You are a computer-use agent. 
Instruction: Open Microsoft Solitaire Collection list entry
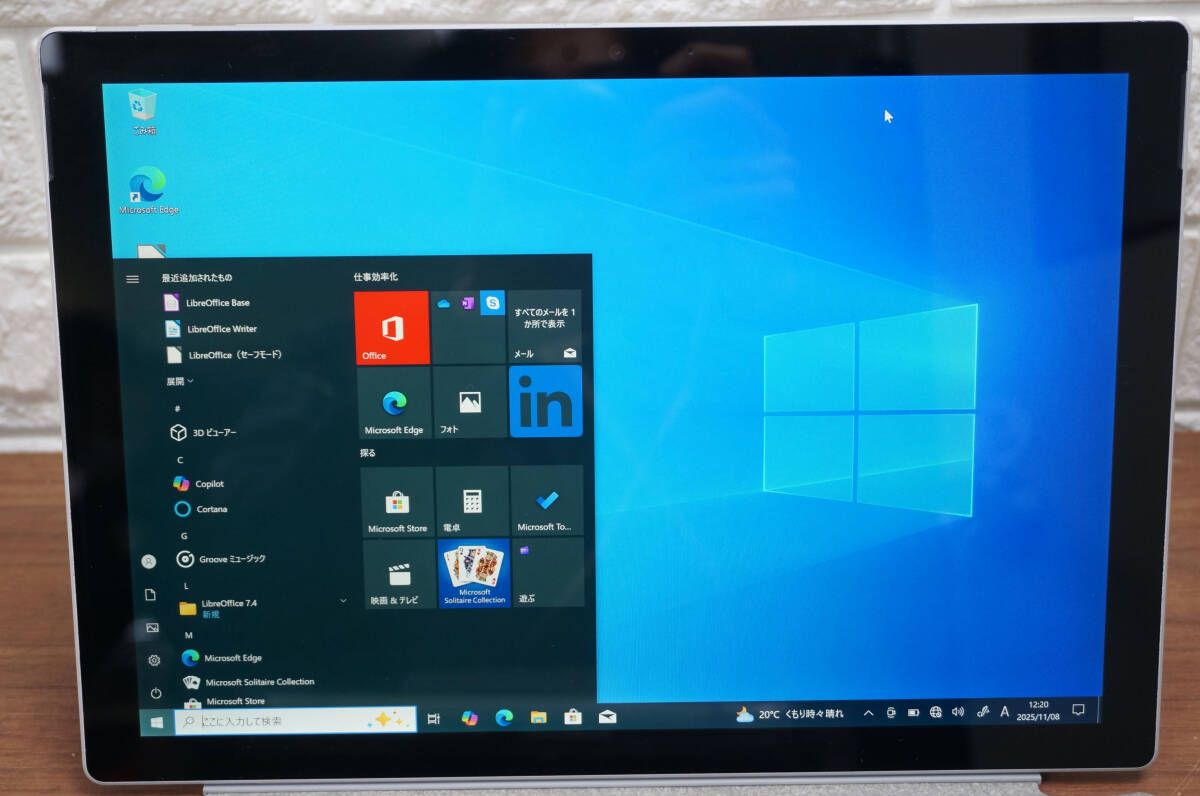pyautogui.click(x=249, y=682)
